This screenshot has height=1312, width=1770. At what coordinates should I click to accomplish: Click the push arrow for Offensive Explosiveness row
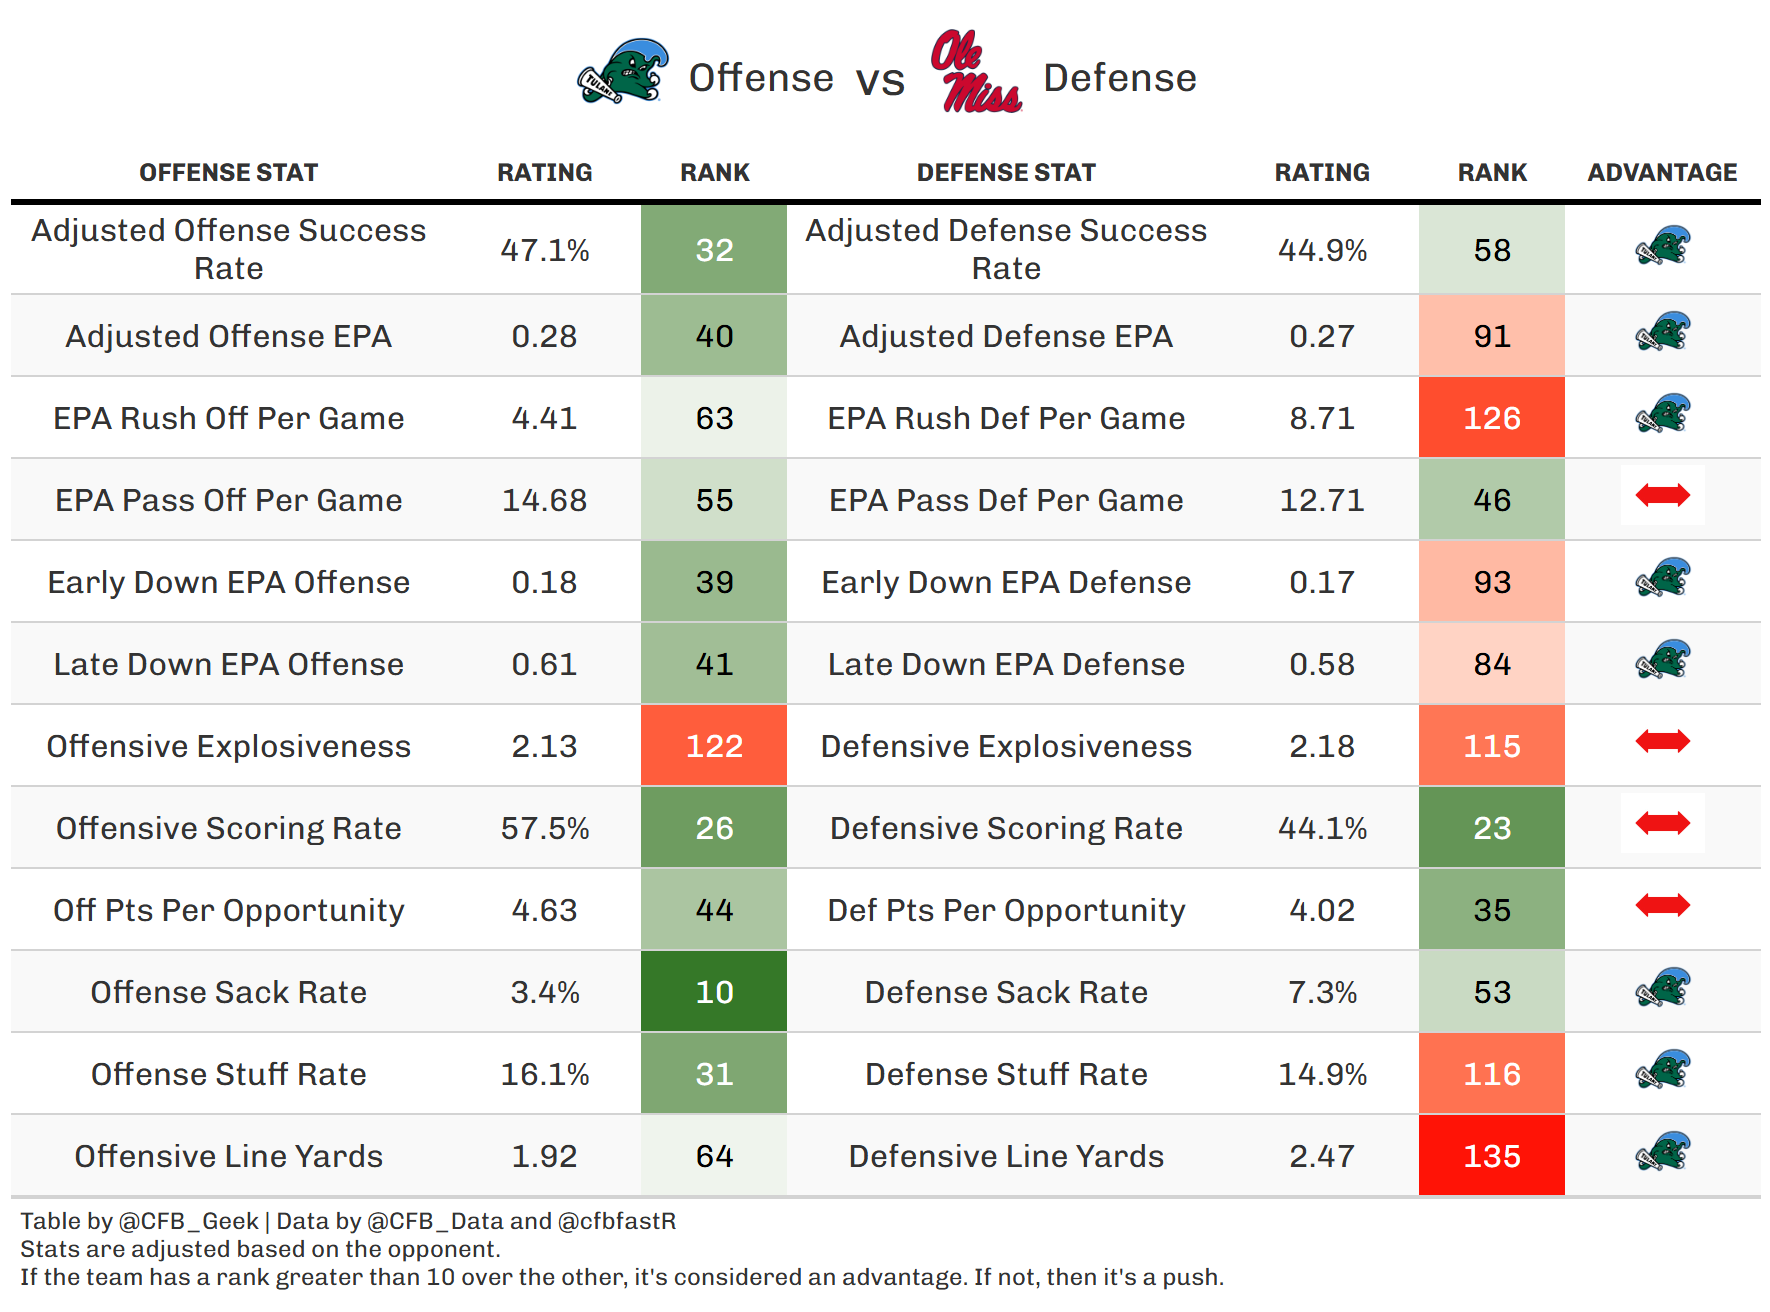pyautogui.click(x=1662, y=741)
